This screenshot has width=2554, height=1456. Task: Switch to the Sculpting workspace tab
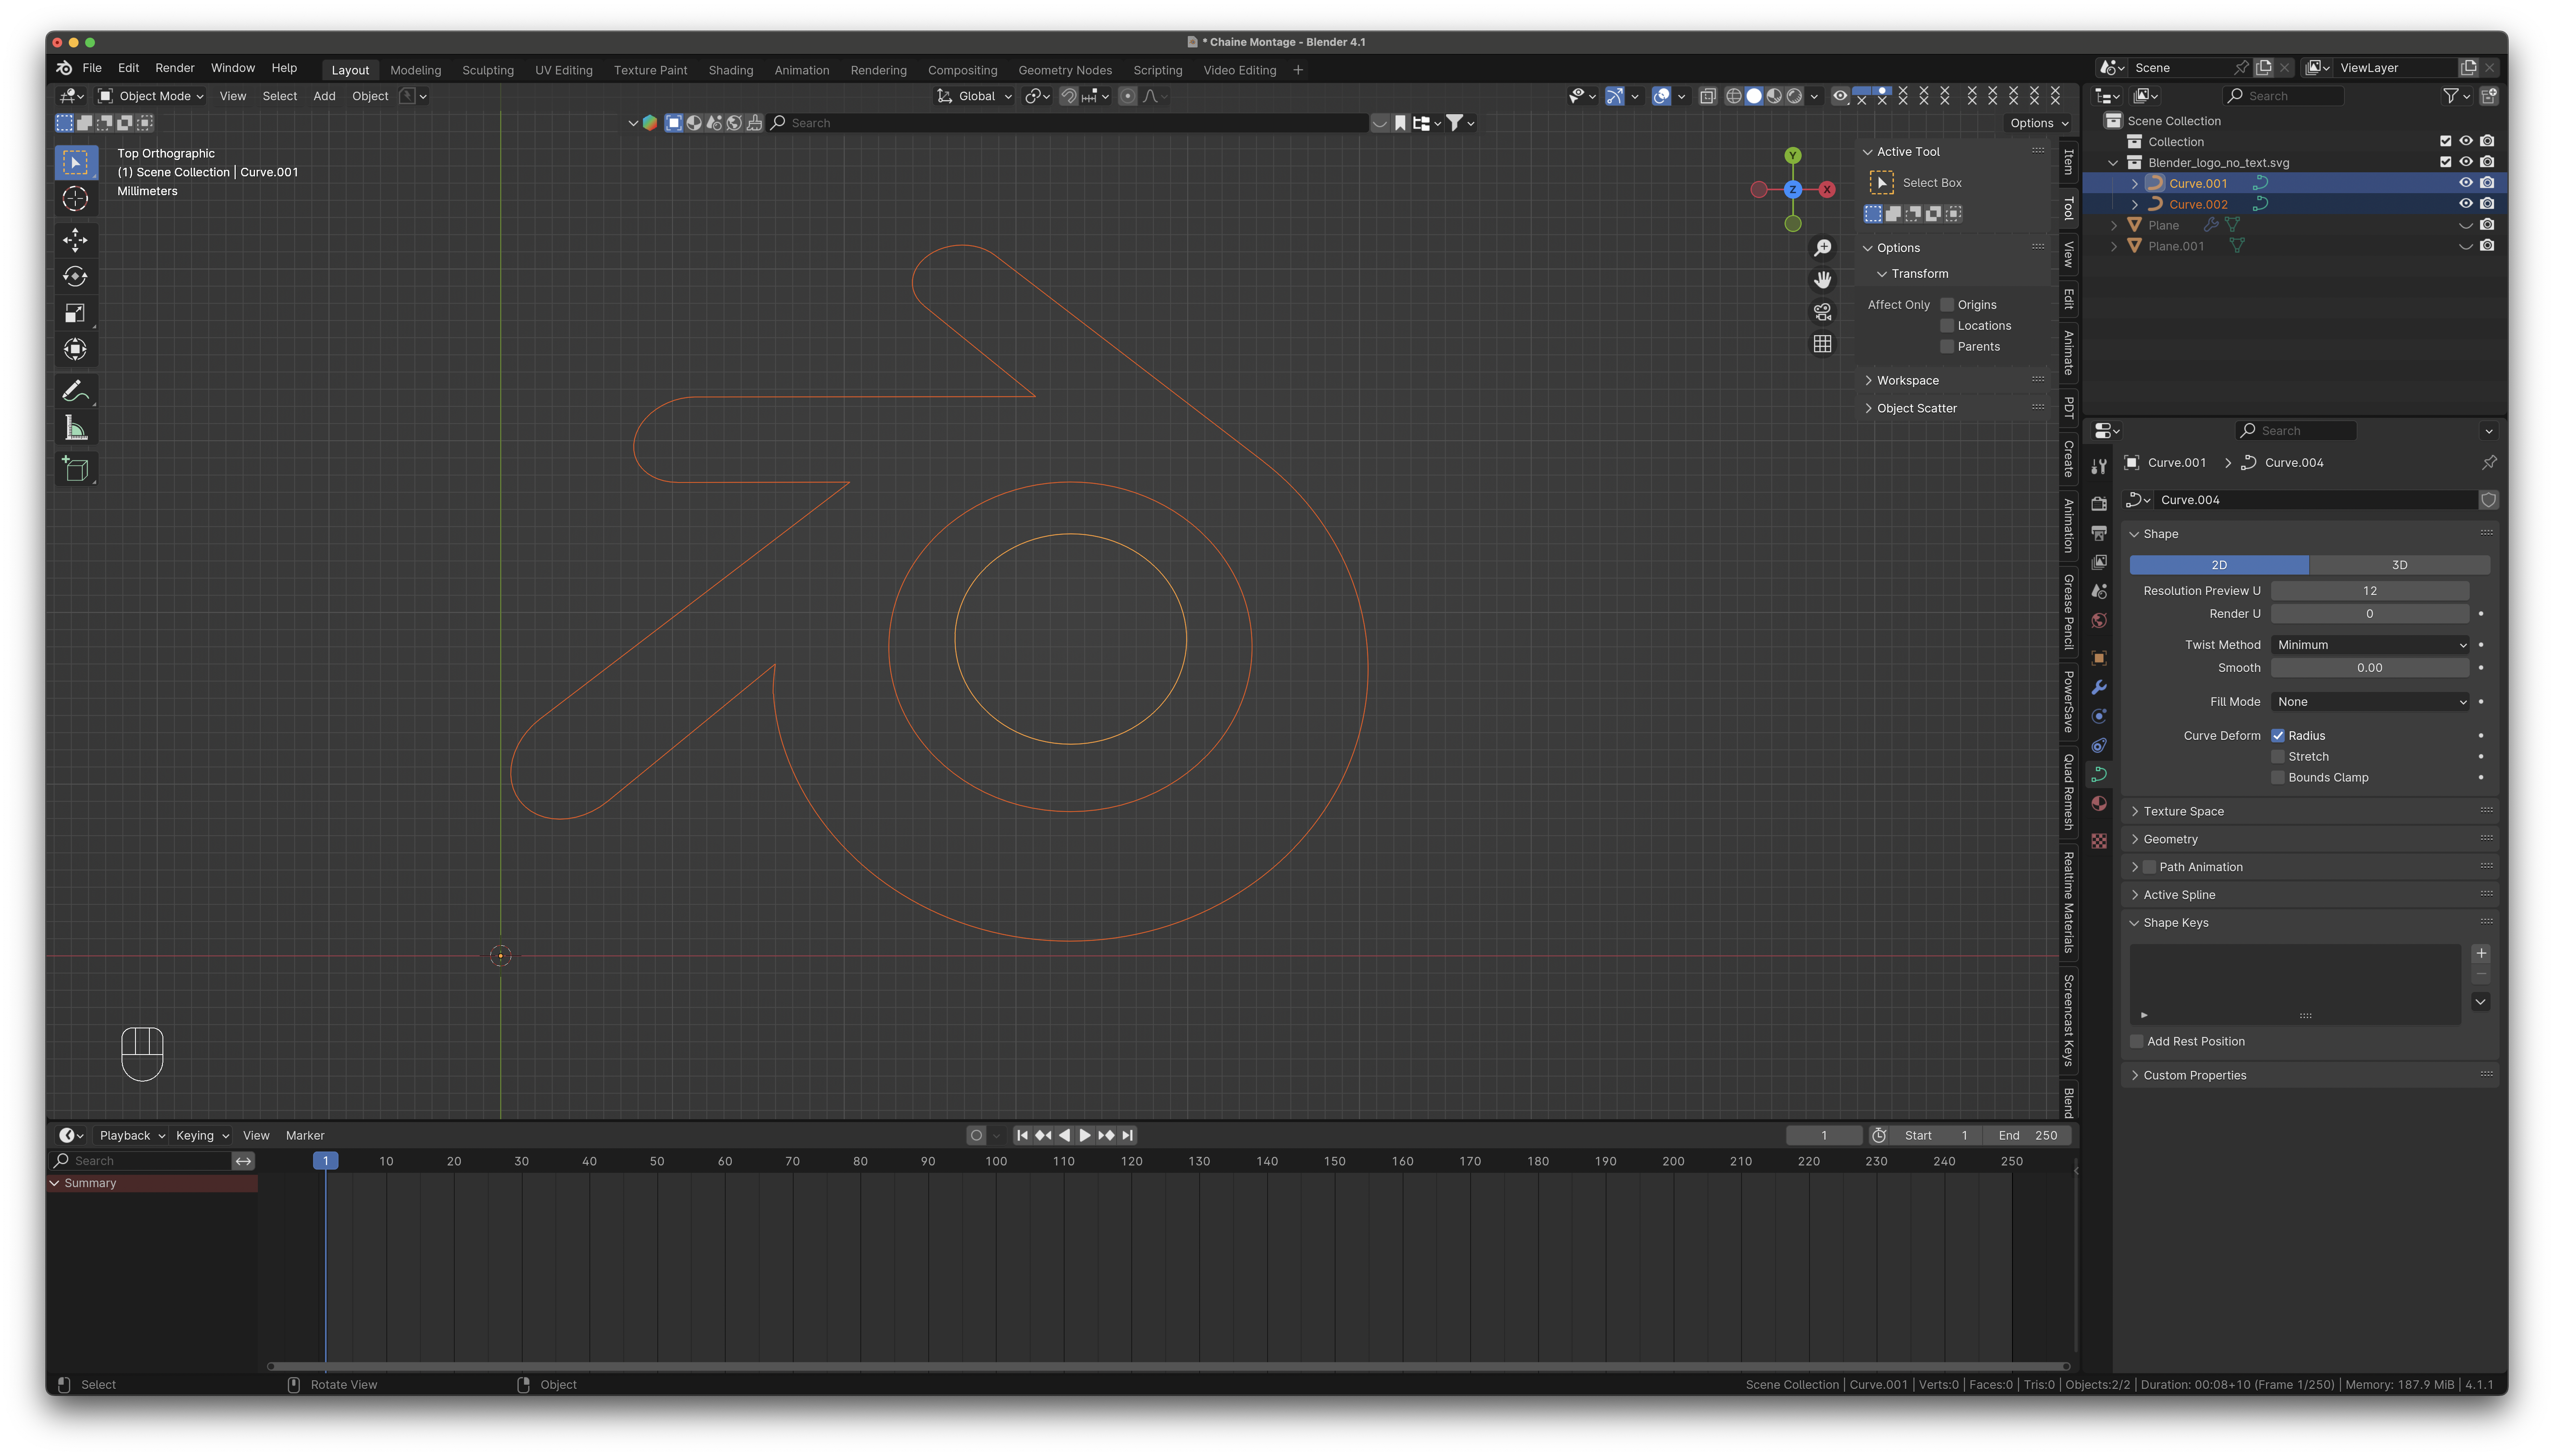pos(488,70)
